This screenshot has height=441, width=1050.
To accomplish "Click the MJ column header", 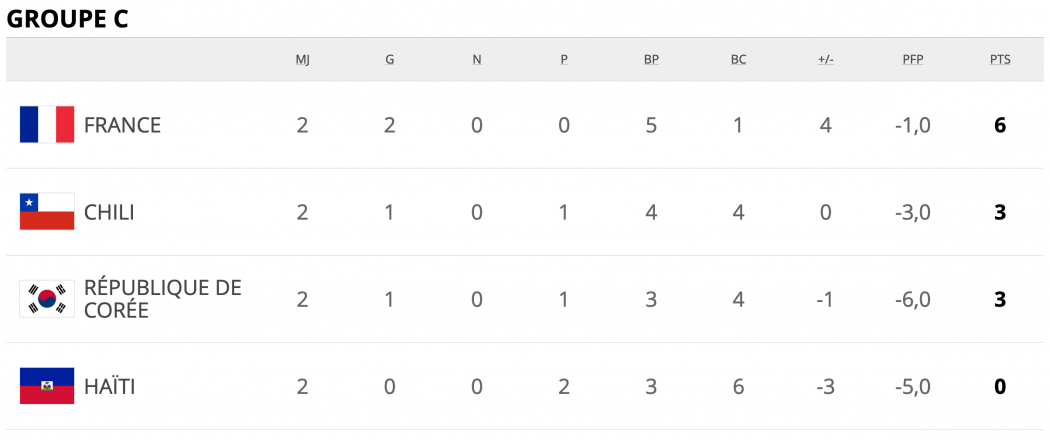I will point(303,60).
